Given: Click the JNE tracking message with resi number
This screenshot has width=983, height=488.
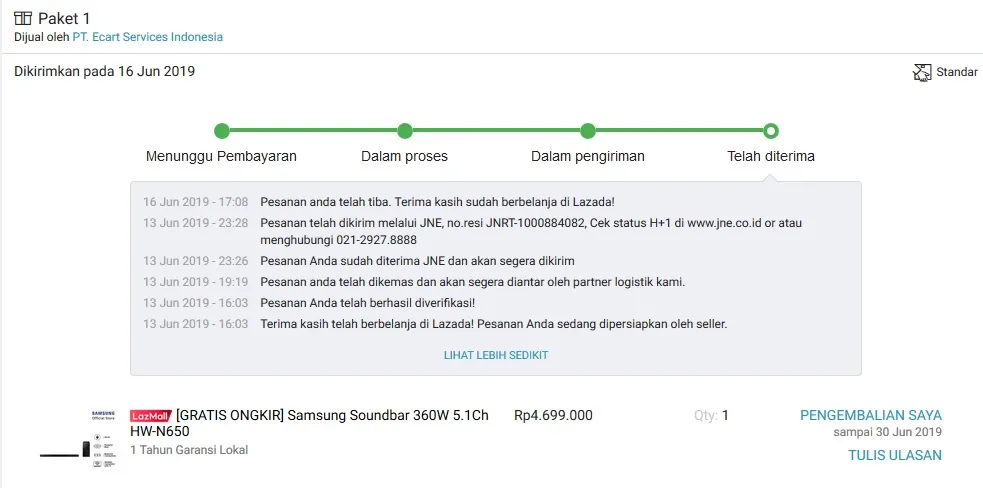Looking at the screenshot, I should [x=530, y=231].
